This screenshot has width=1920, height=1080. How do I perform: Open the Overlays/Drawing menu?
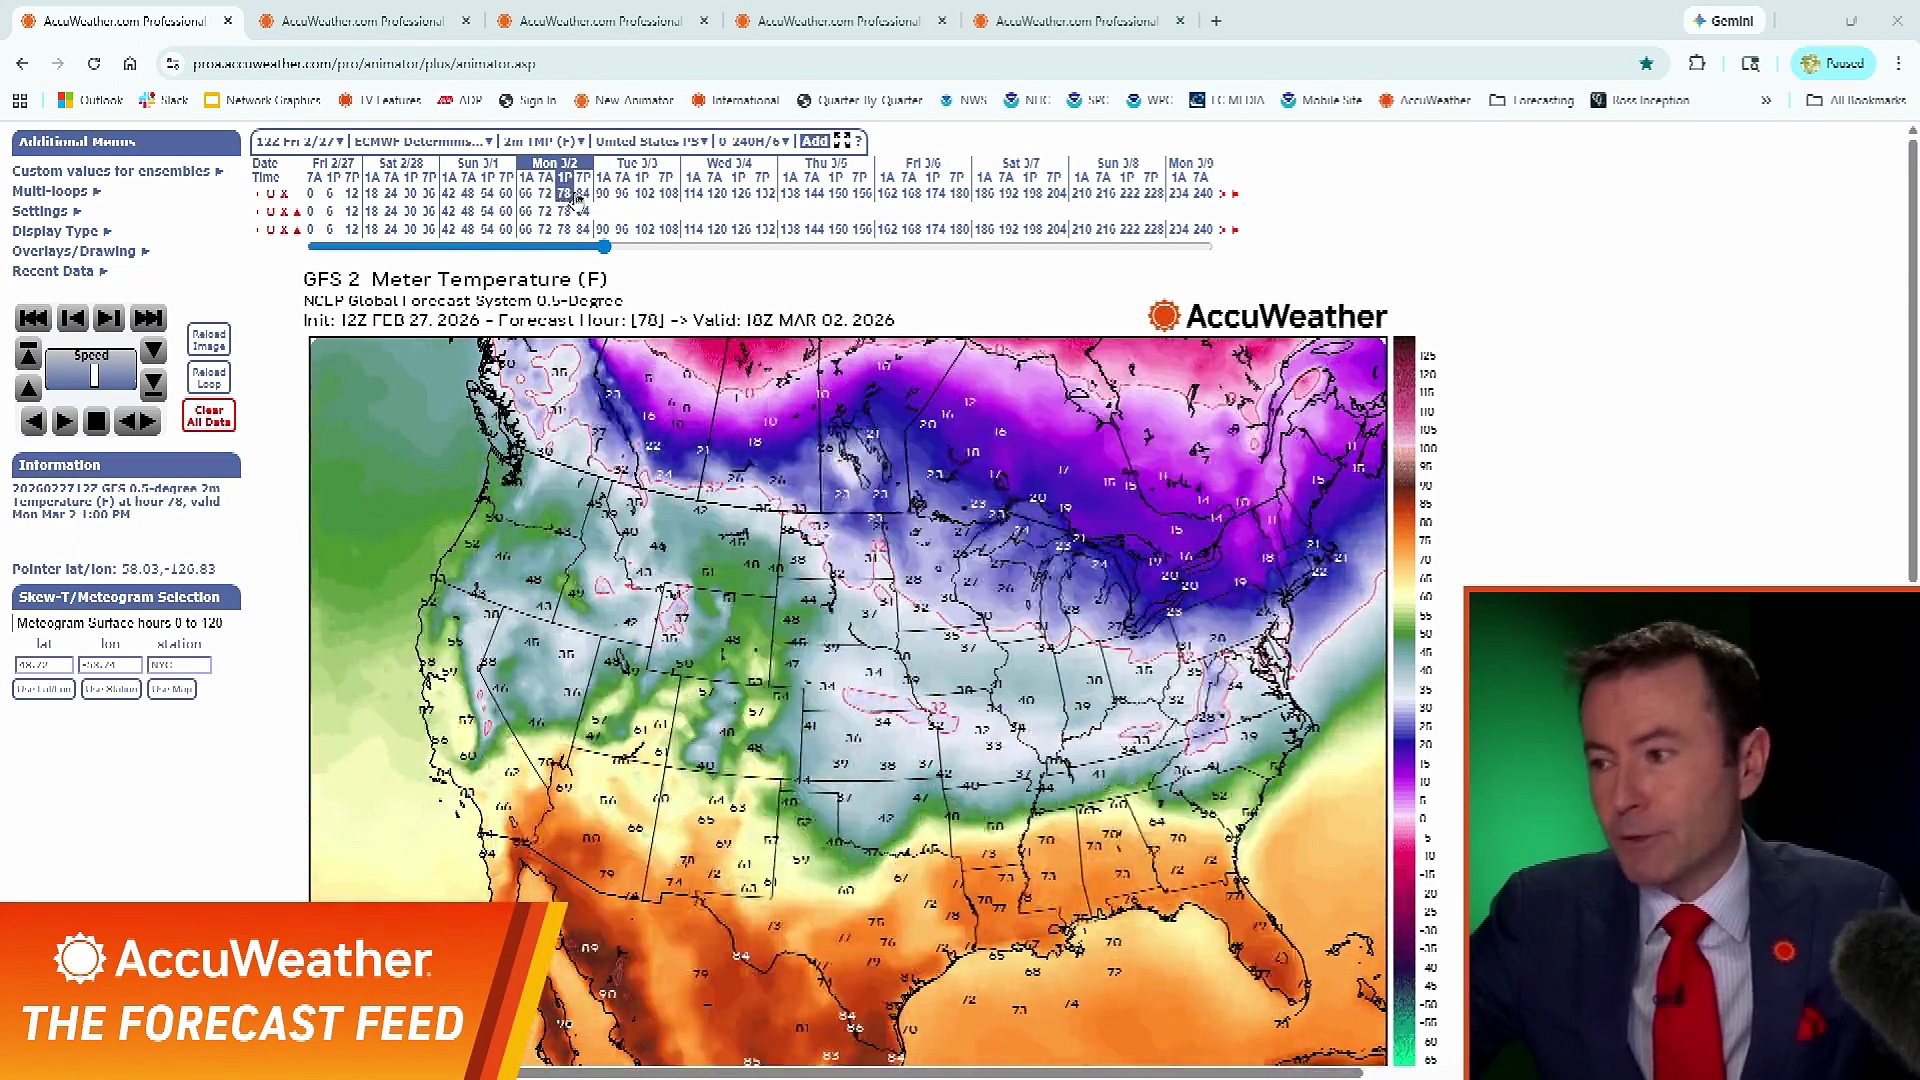pyautogui.click(x=80, y=251)
